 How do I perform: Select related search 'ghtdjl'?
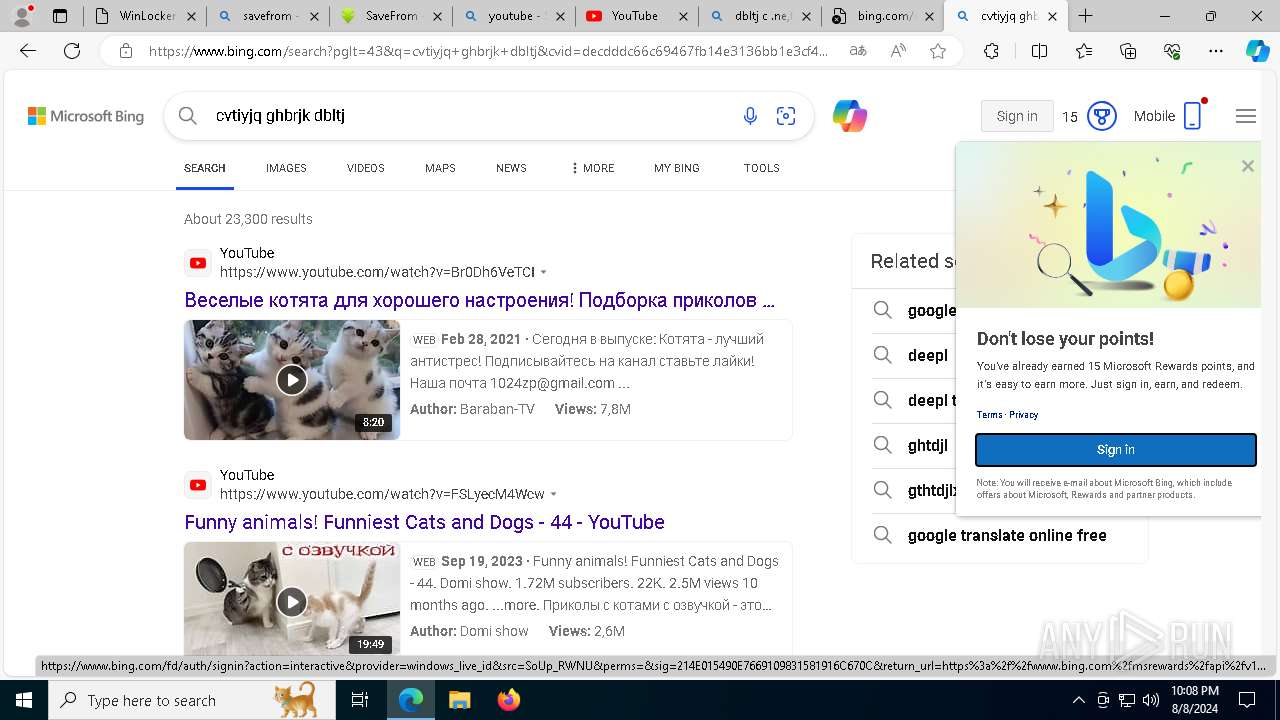tap(928, 446)
